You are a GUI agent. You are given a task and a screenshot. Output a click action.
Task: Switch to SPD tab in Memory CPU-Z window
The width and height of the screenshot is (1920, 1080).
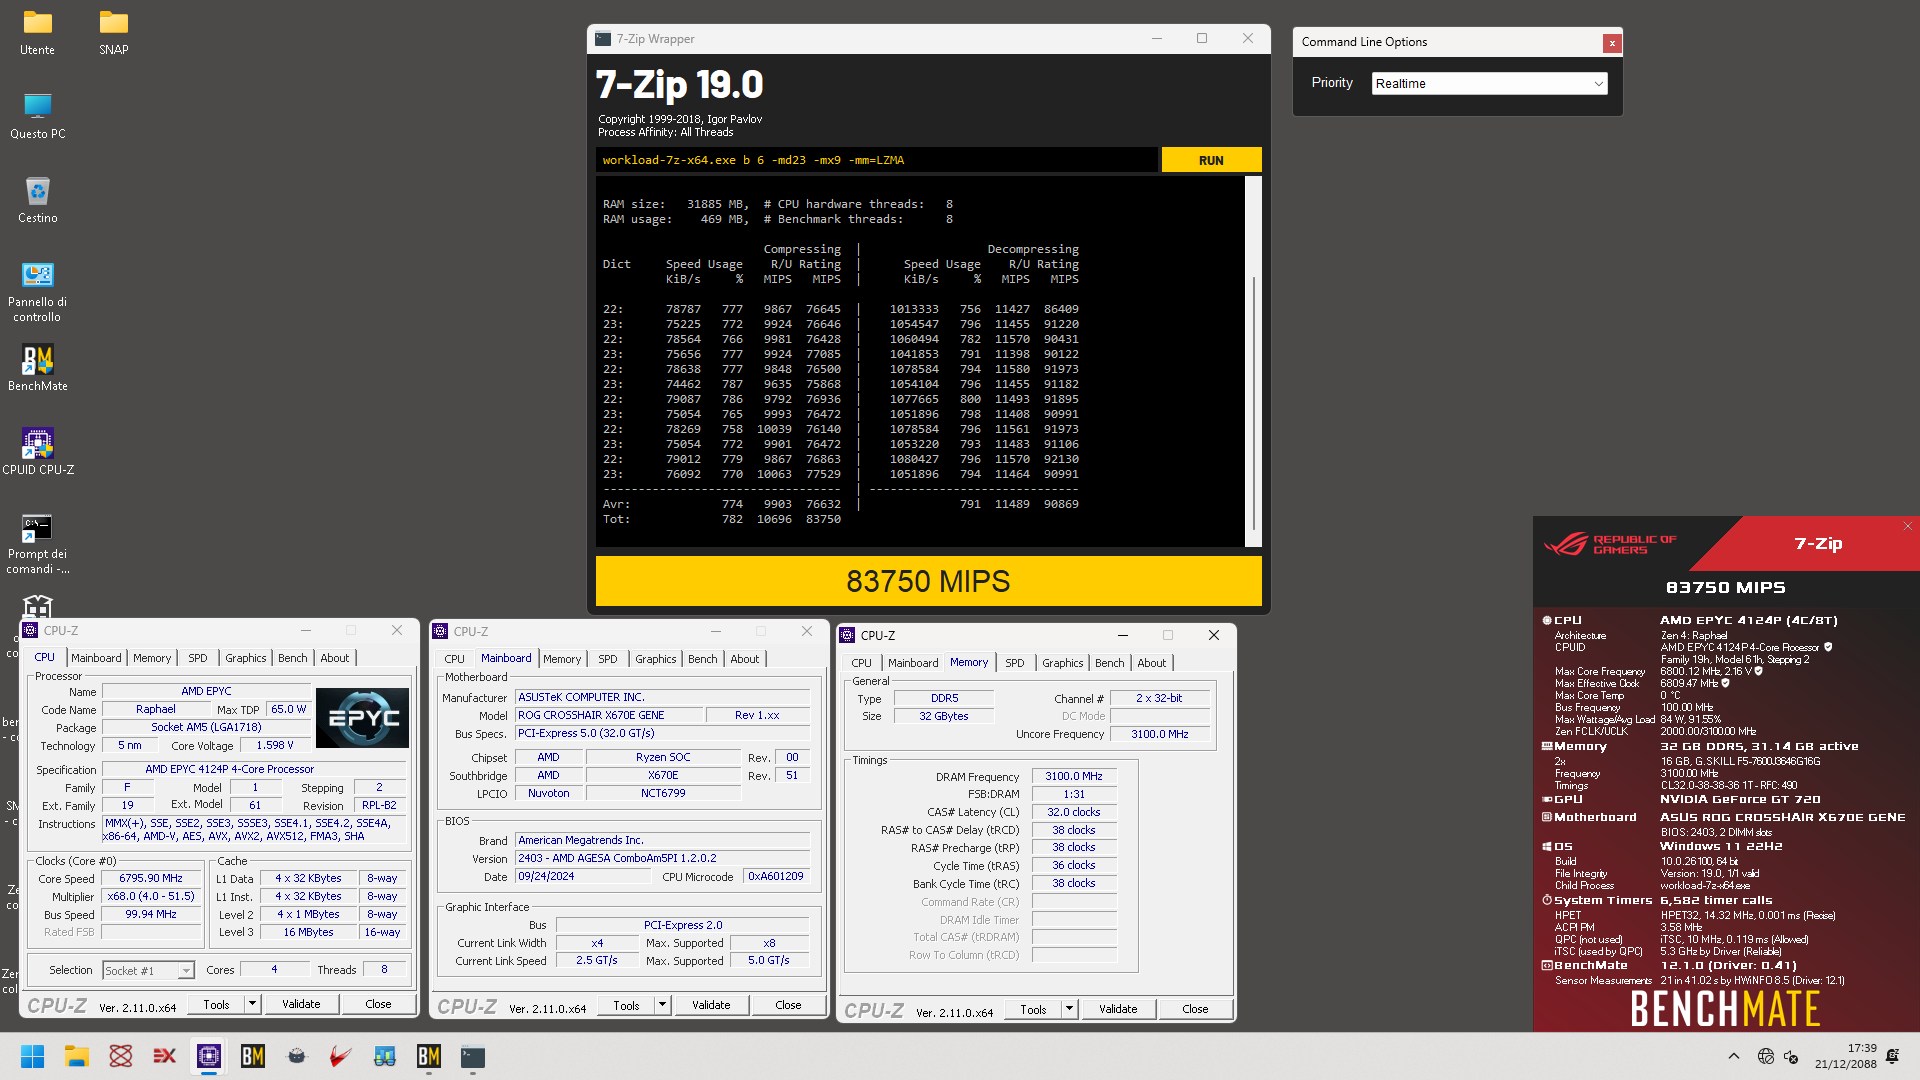pos(1014,663)
